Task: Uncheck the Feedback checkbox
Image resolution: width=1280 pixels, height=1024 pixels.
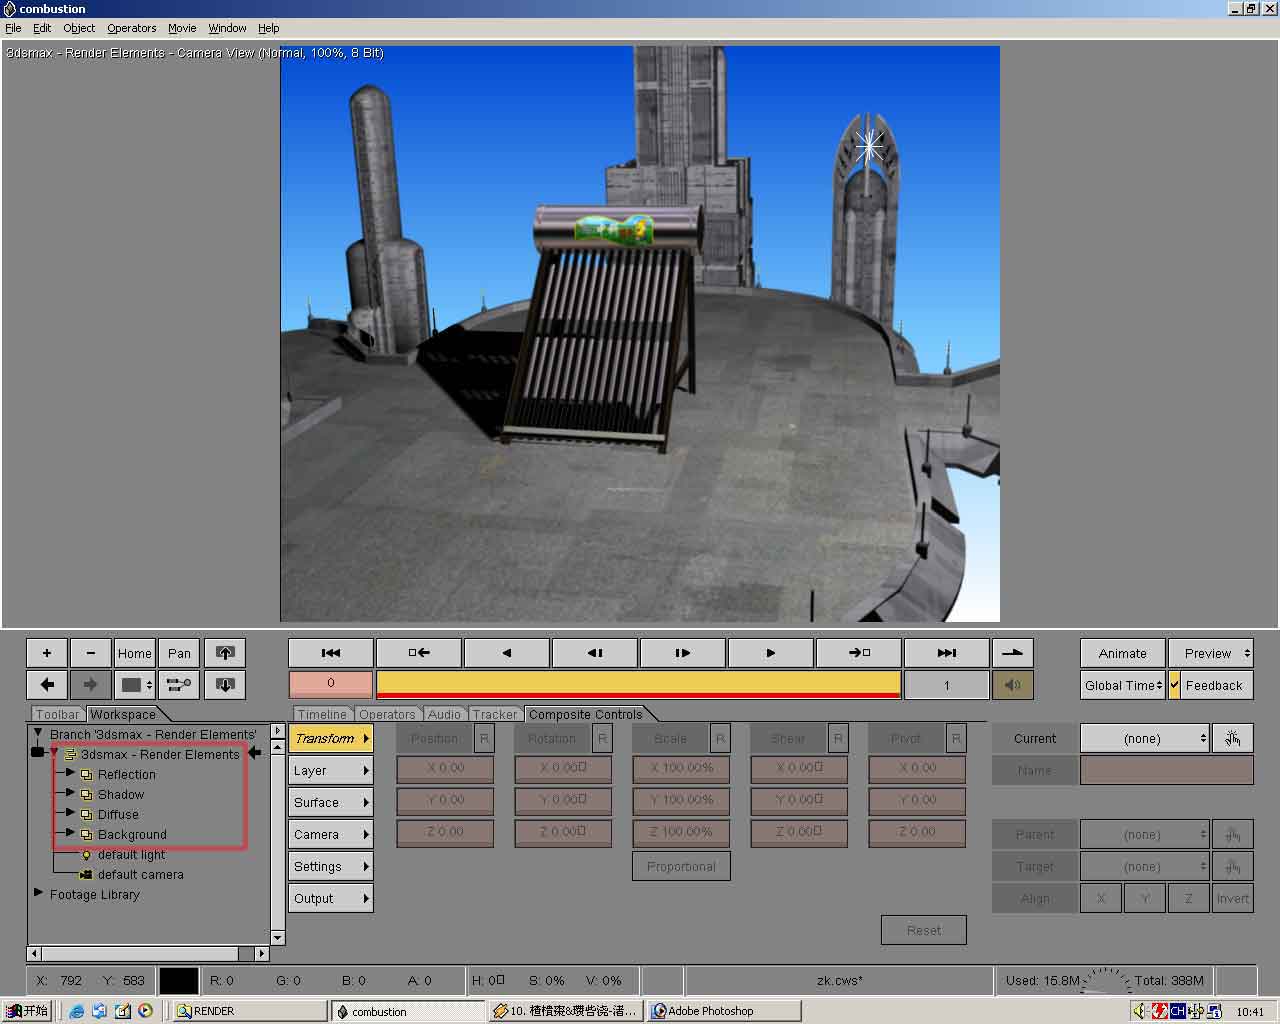Action: click(x=1175, y=685)
